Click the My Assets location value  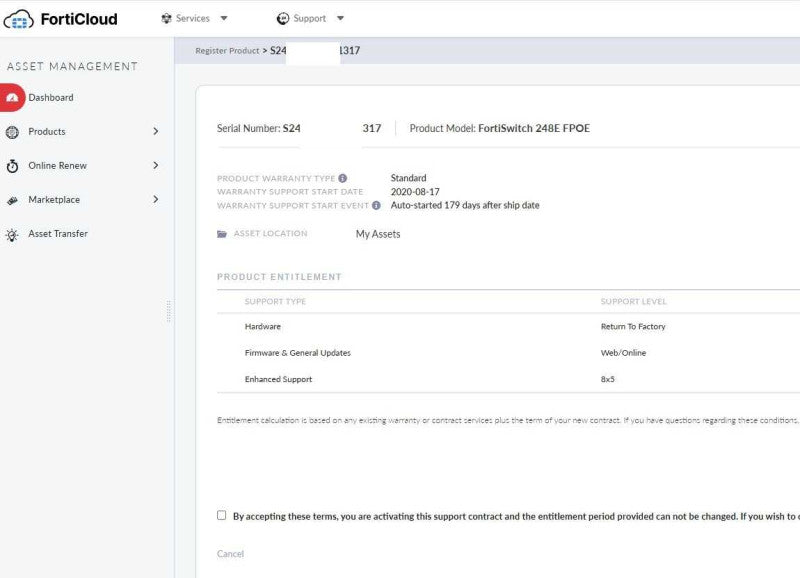378,234
